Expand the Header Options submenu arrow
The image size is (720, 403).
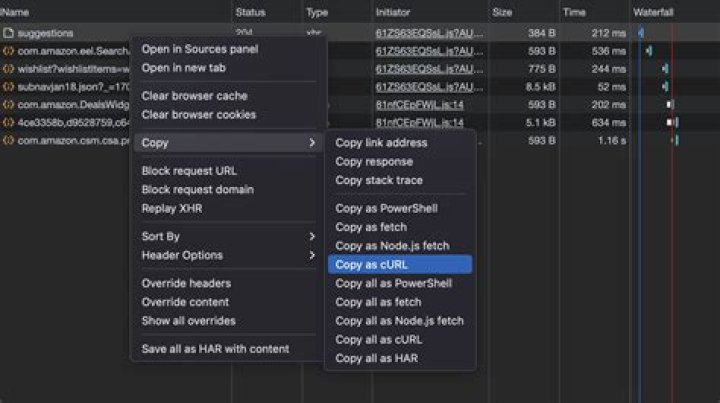pos(312,255)
